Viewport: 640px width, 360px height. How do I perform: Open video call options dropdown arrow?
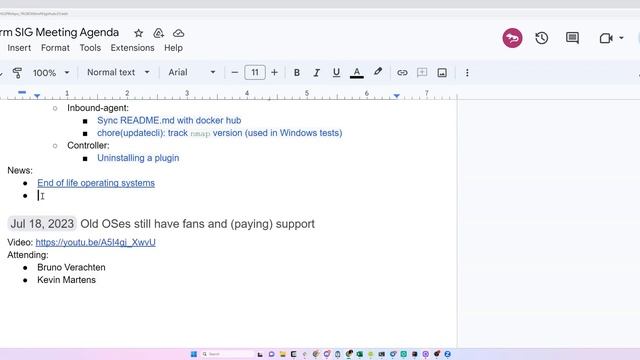click(621, 38)
